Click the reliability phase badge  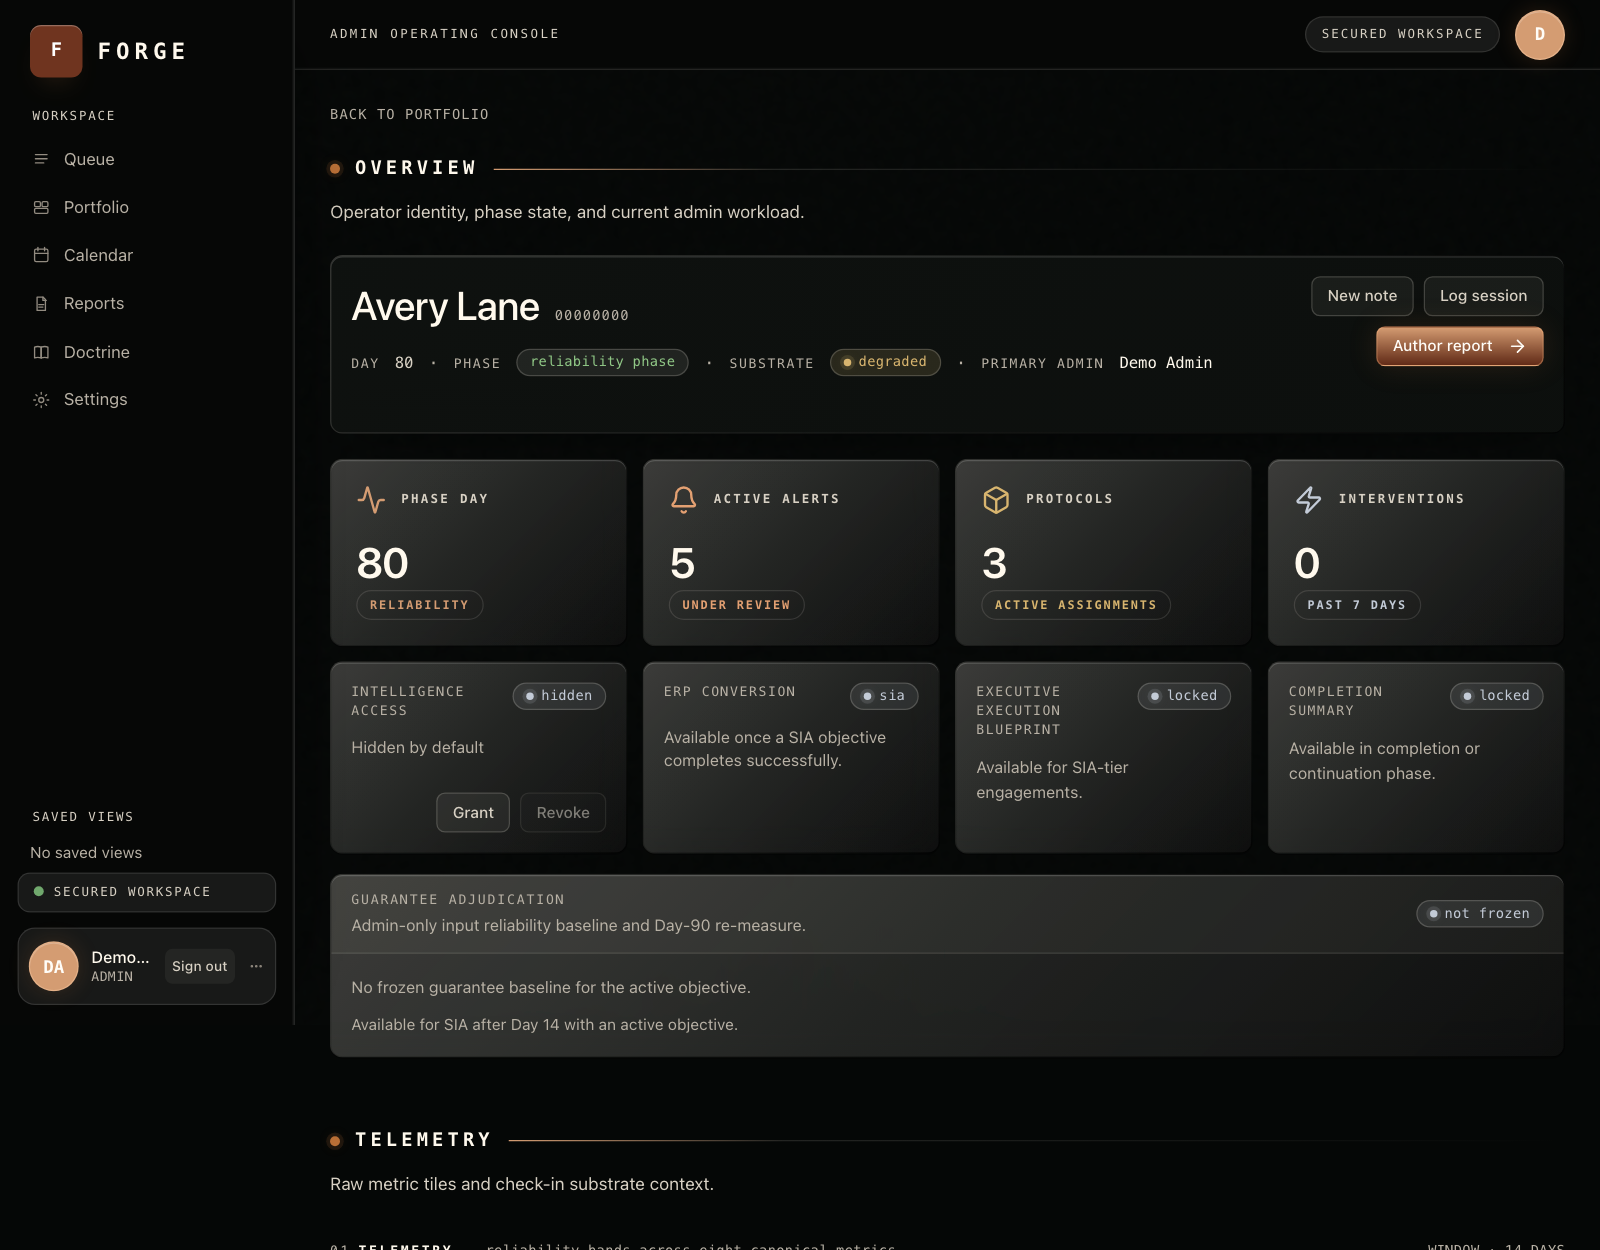tap(602, 362)
